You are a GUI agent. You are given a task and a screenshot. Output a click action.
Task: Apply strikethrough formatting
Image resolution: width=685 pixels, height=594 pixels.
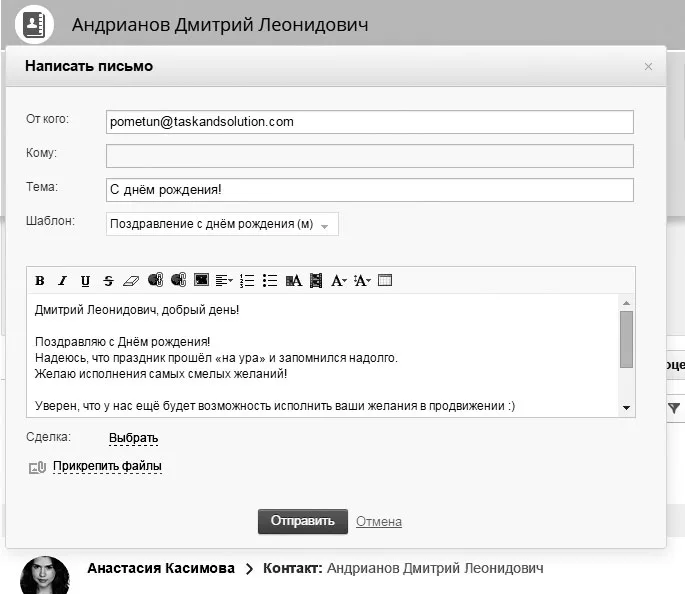tap(108, 280)
